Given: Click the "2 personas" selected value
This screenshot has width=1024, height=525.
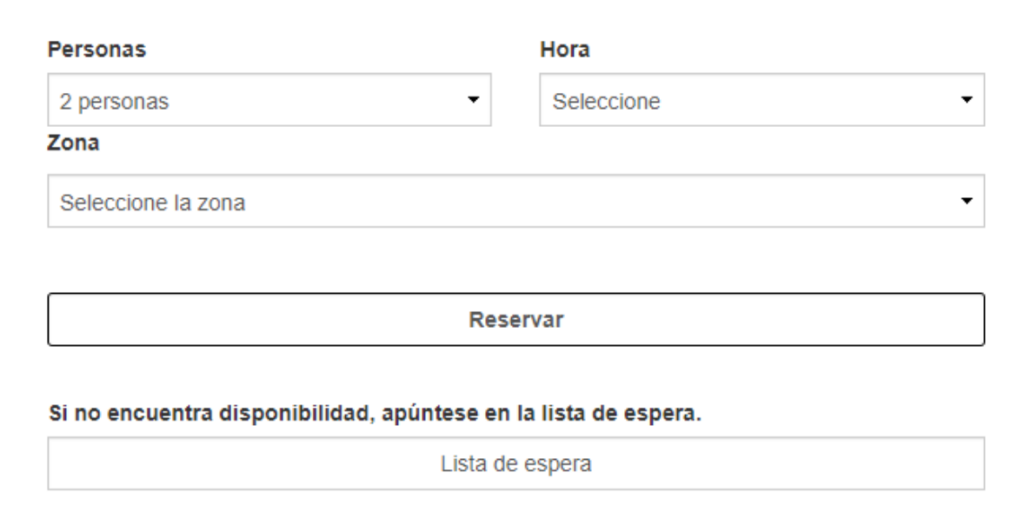Looking at the screenshot, I should tap(115, 101).
